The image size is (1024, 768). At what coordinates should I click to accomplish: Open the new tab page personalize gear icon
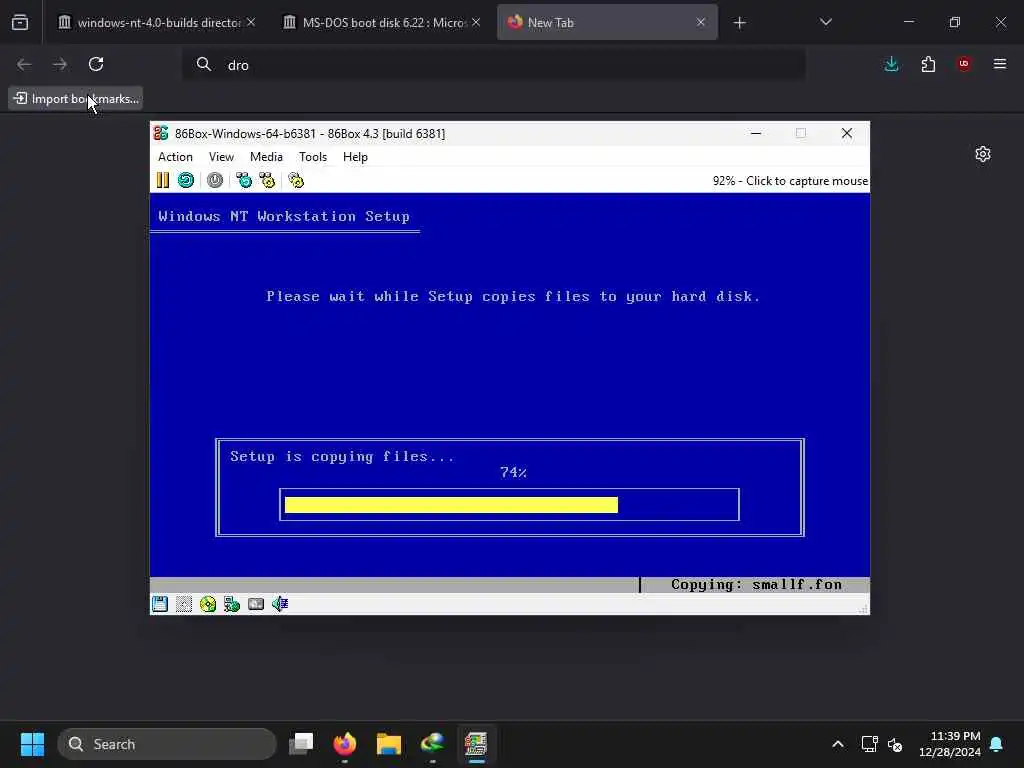click(x=983, y=154)
